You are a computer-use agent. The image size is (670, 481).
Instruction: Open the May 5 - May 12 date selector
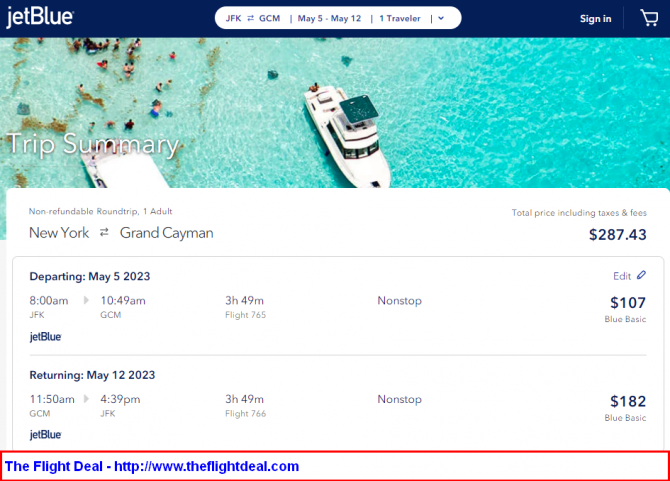click(329, 18)
